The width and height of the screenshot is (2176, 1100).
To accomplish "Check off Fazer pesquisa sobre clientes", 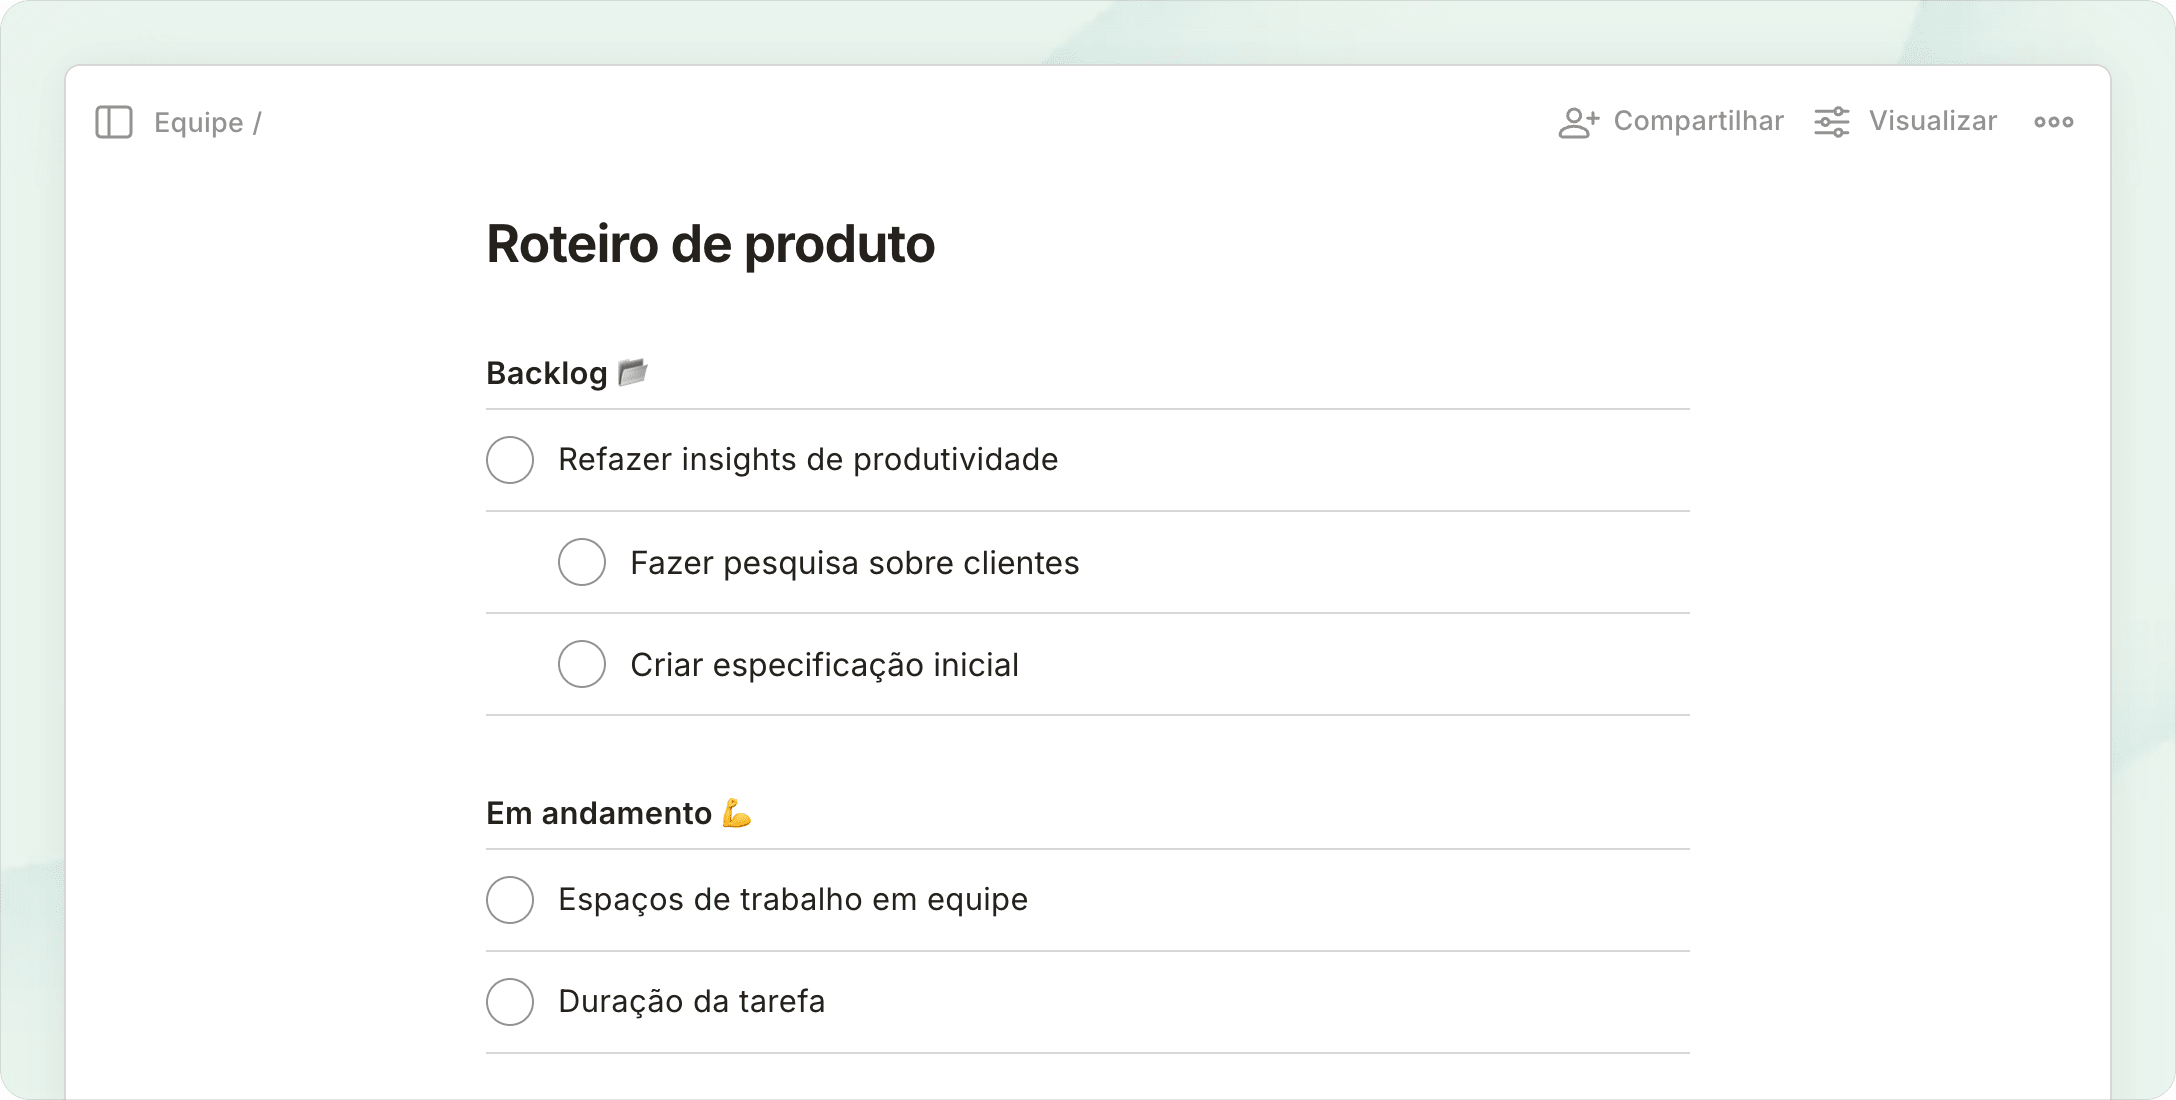I will [582, 562].
